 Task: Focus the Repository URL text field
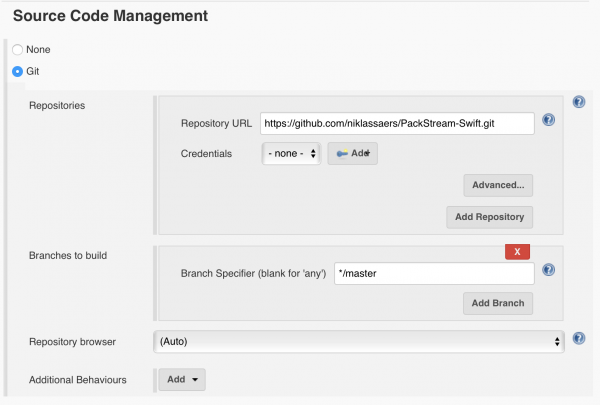pyautogui.click(x=396, y=123)
